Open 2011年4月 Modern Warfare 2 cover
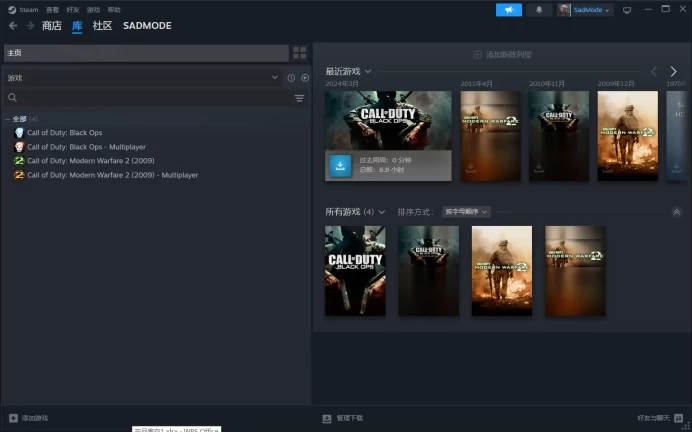 (490, 136)
